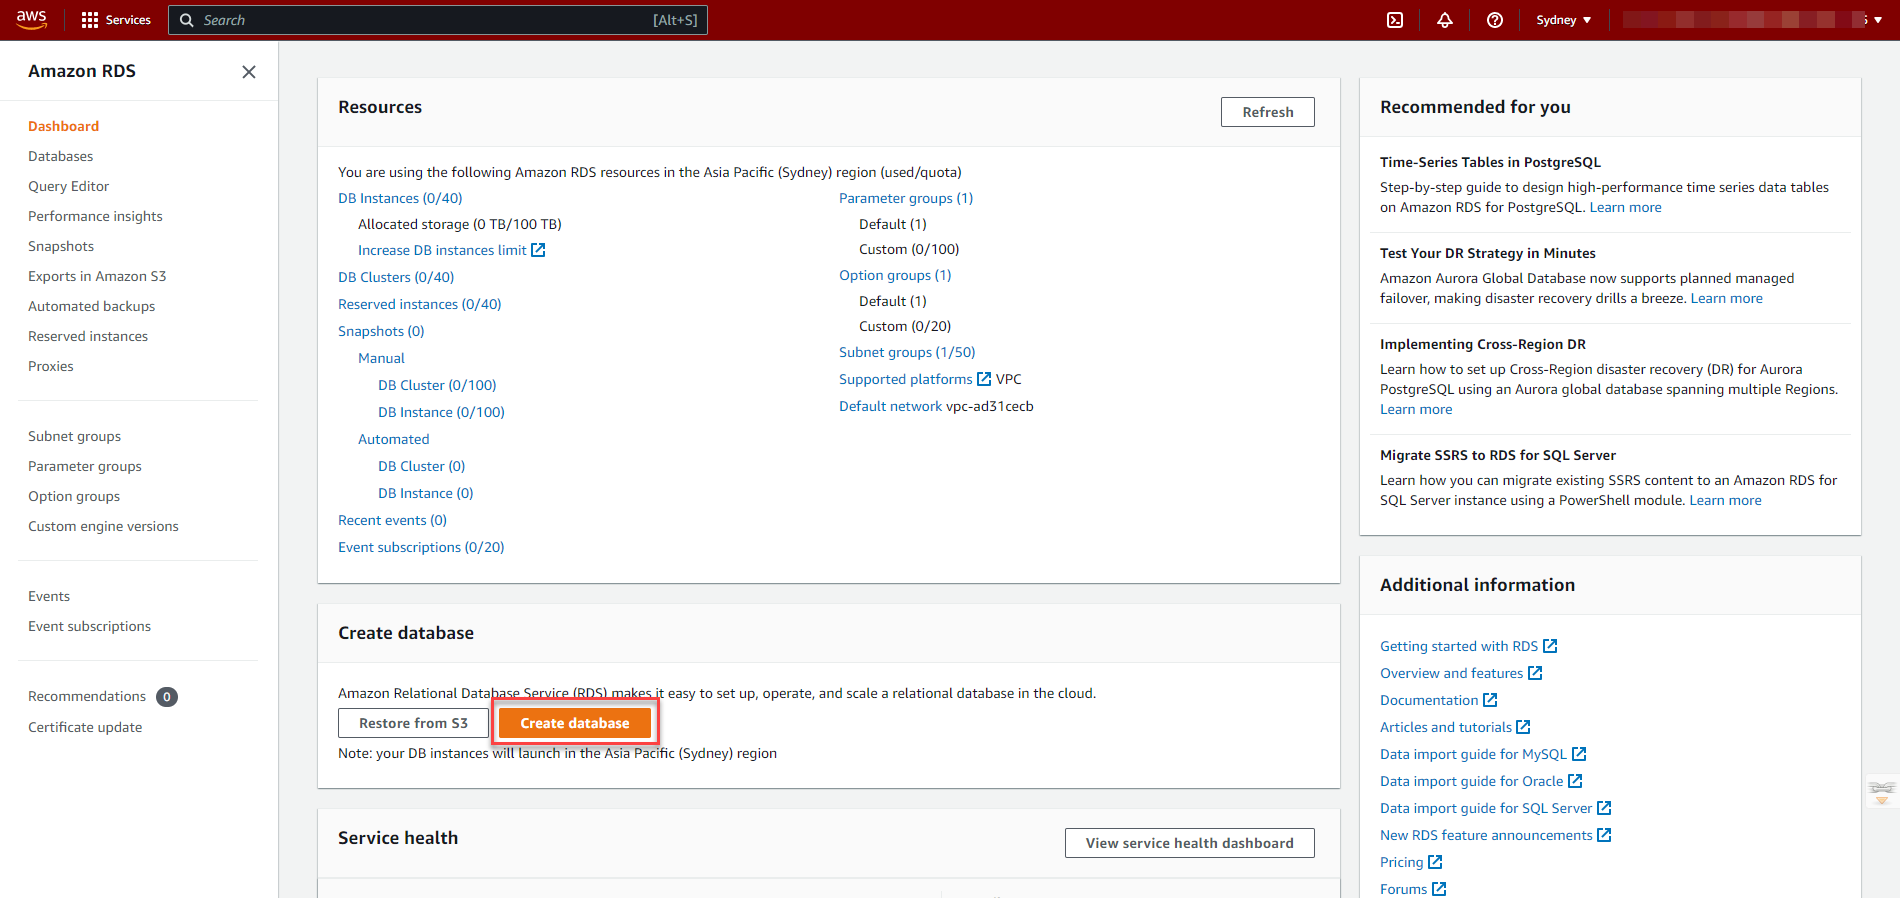
Task: Click the Recommendations count badge showing 0
Action: coord(167,697)
